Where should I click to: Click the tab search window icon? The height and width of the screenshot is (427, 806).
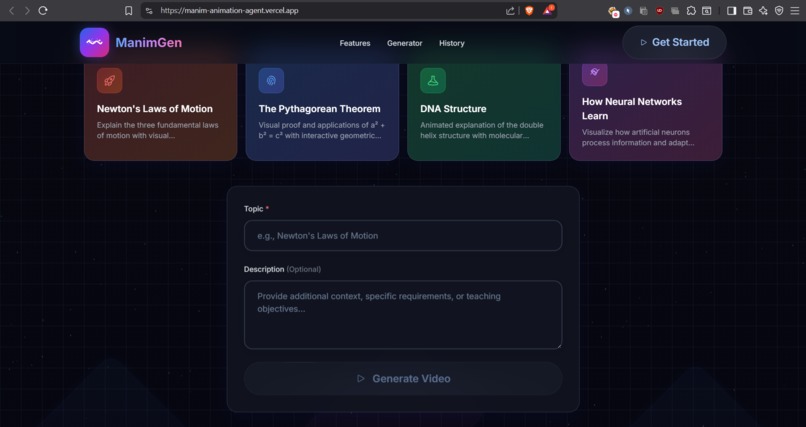pyautogui.click(x=707, y=10)
